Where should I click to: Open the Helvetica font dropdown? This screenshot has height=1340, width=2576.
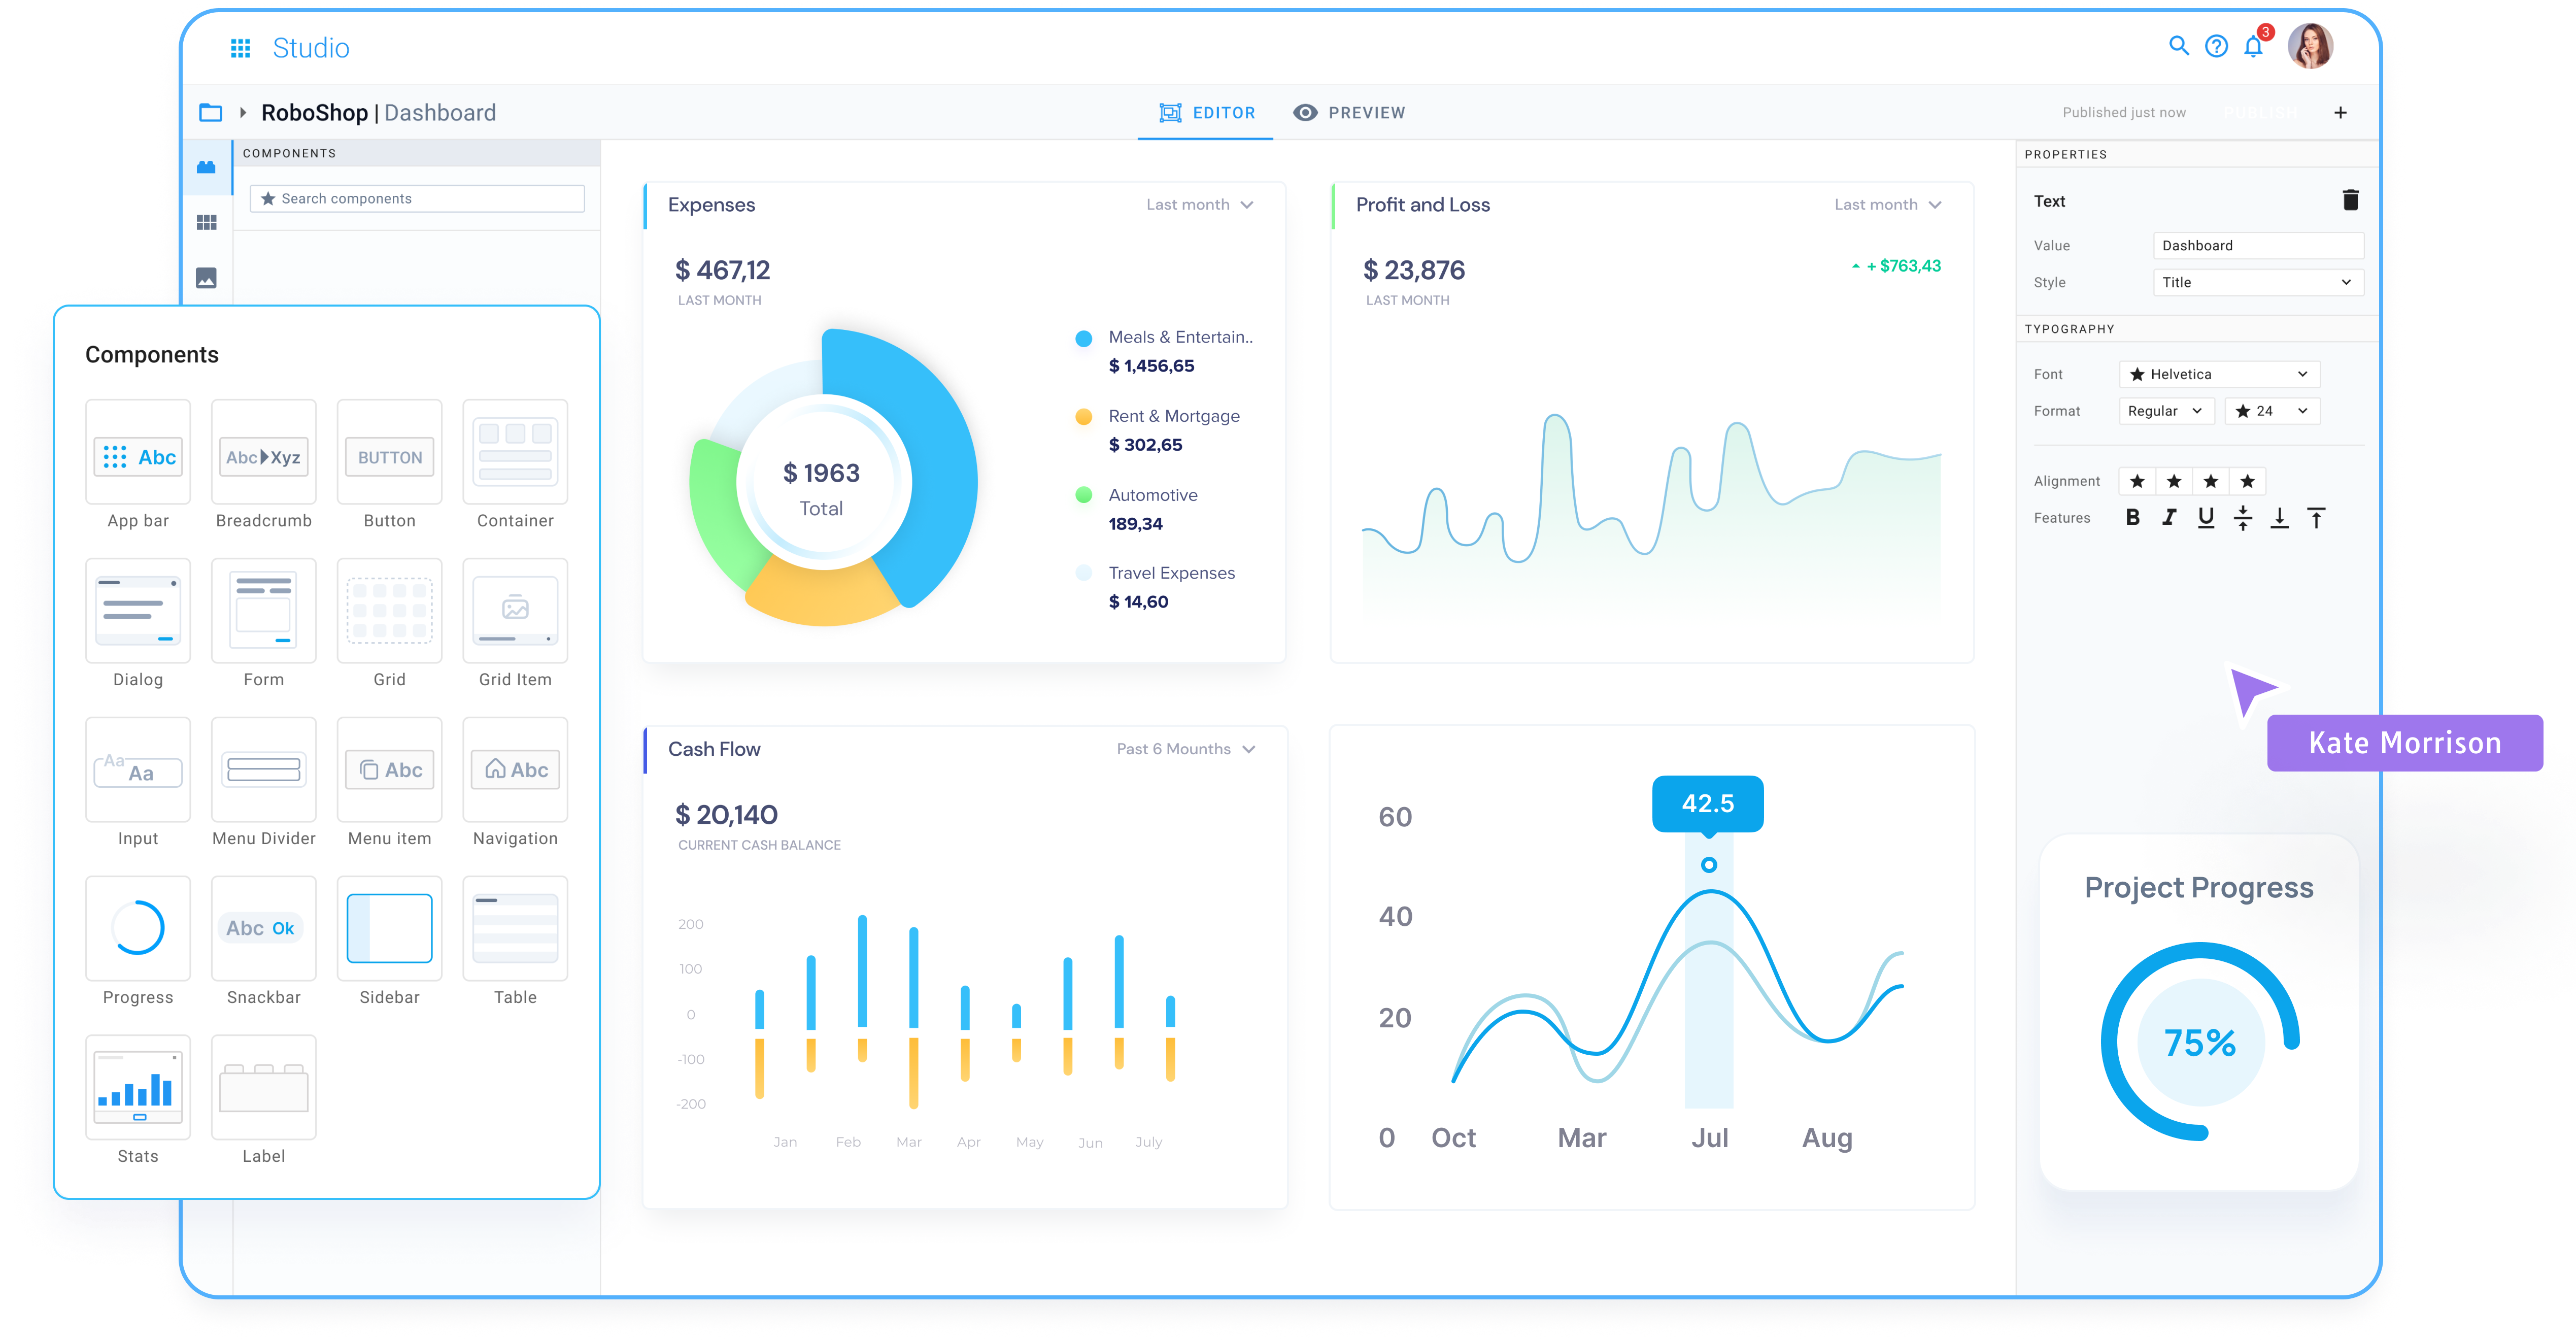pos(2219,374)
